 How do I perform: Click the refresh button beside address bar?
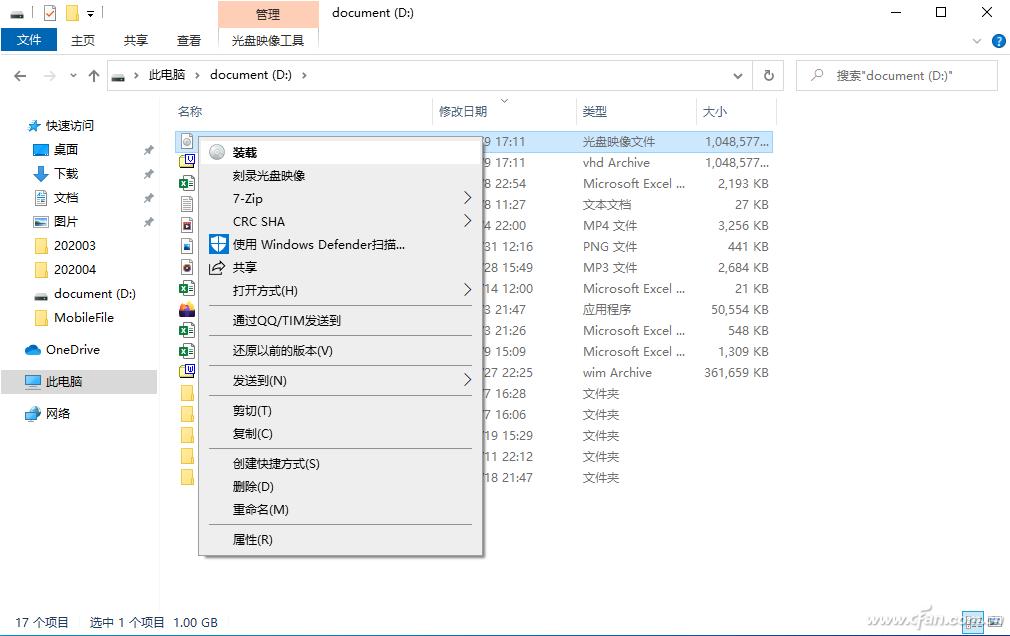tap(768, 75)
